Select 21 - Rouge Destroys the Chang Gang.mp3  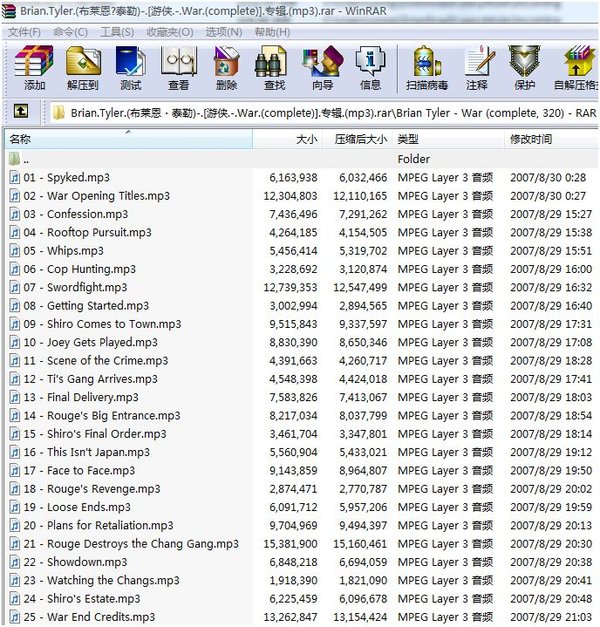131,544
